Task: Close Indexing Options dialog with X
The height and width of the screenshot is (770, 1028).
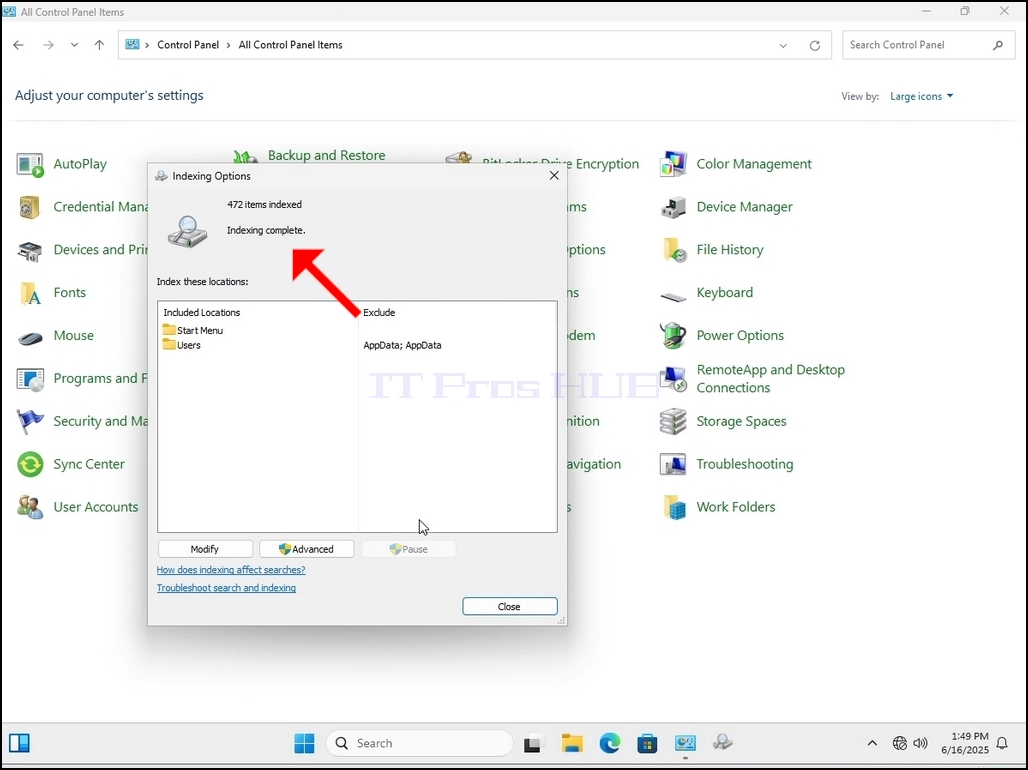Action: pos(554,176)
